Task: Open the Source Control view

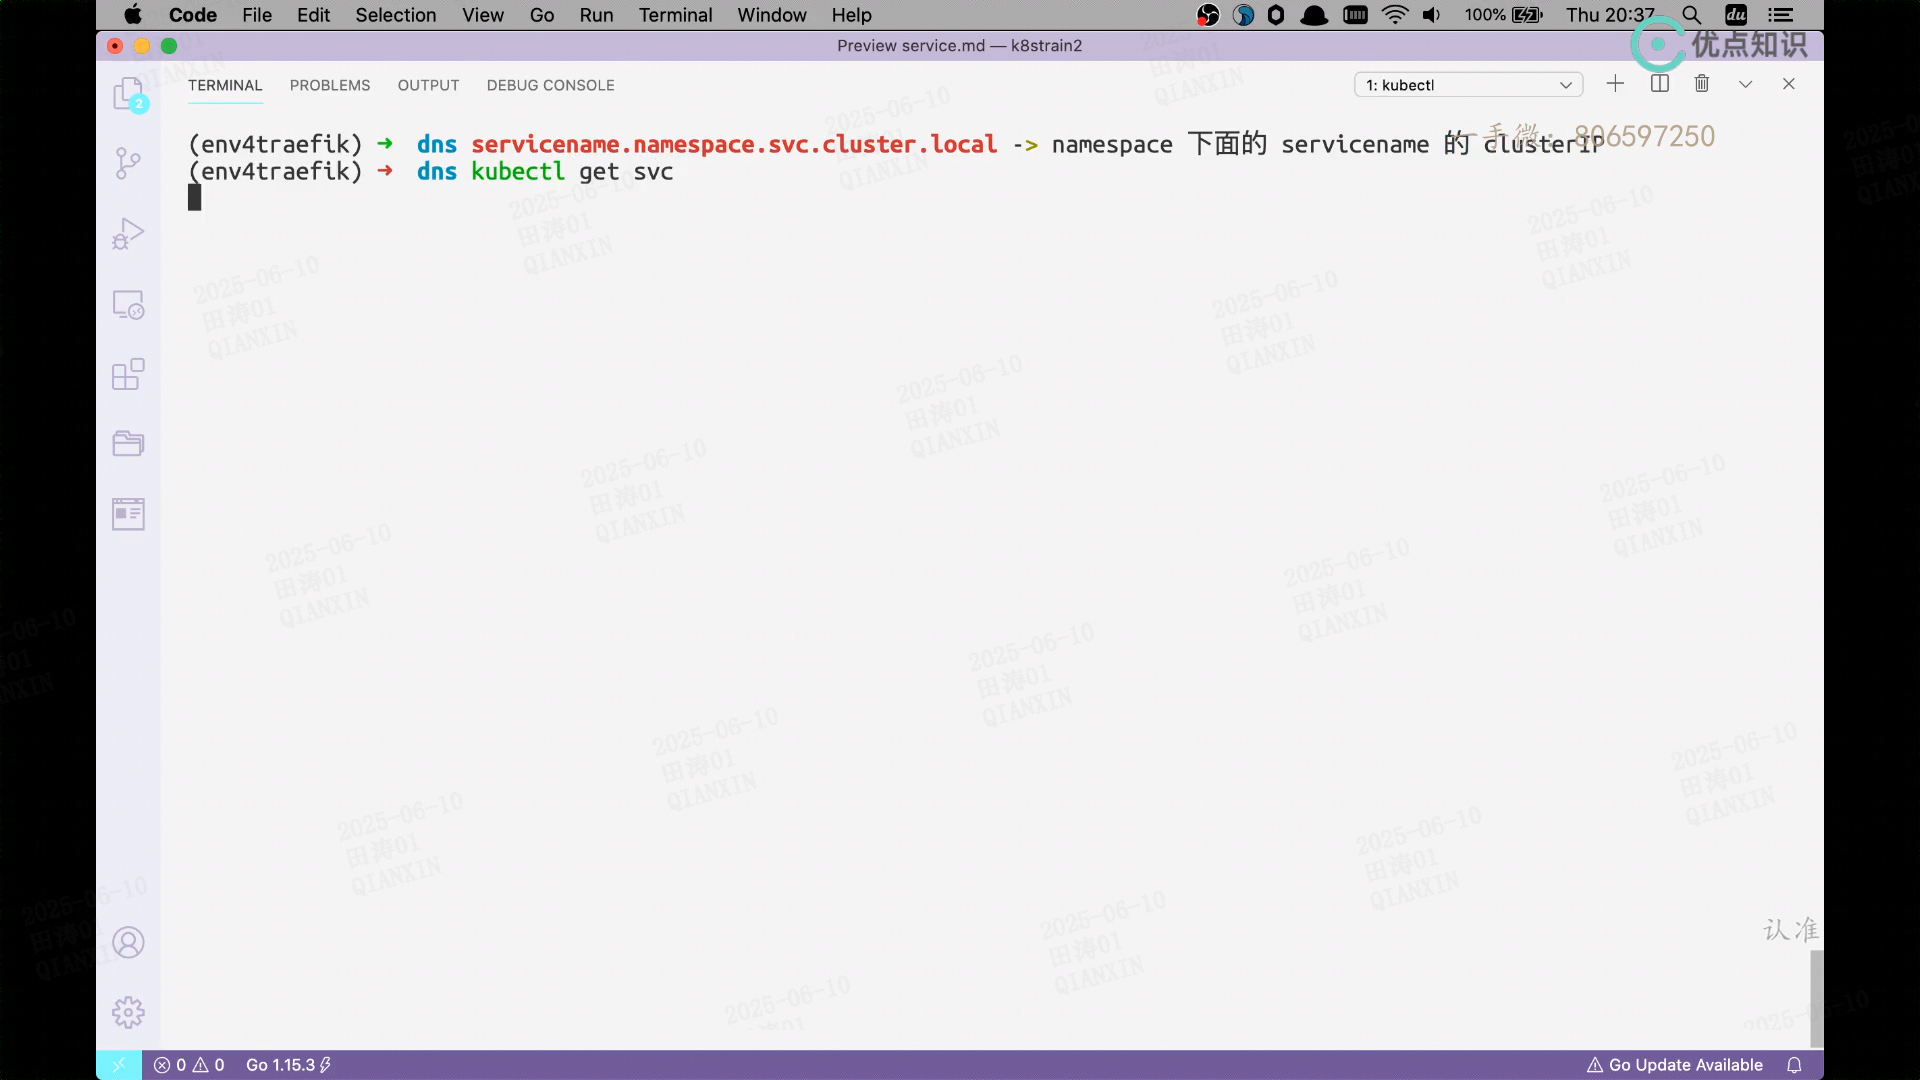Action: coord(128,163)
